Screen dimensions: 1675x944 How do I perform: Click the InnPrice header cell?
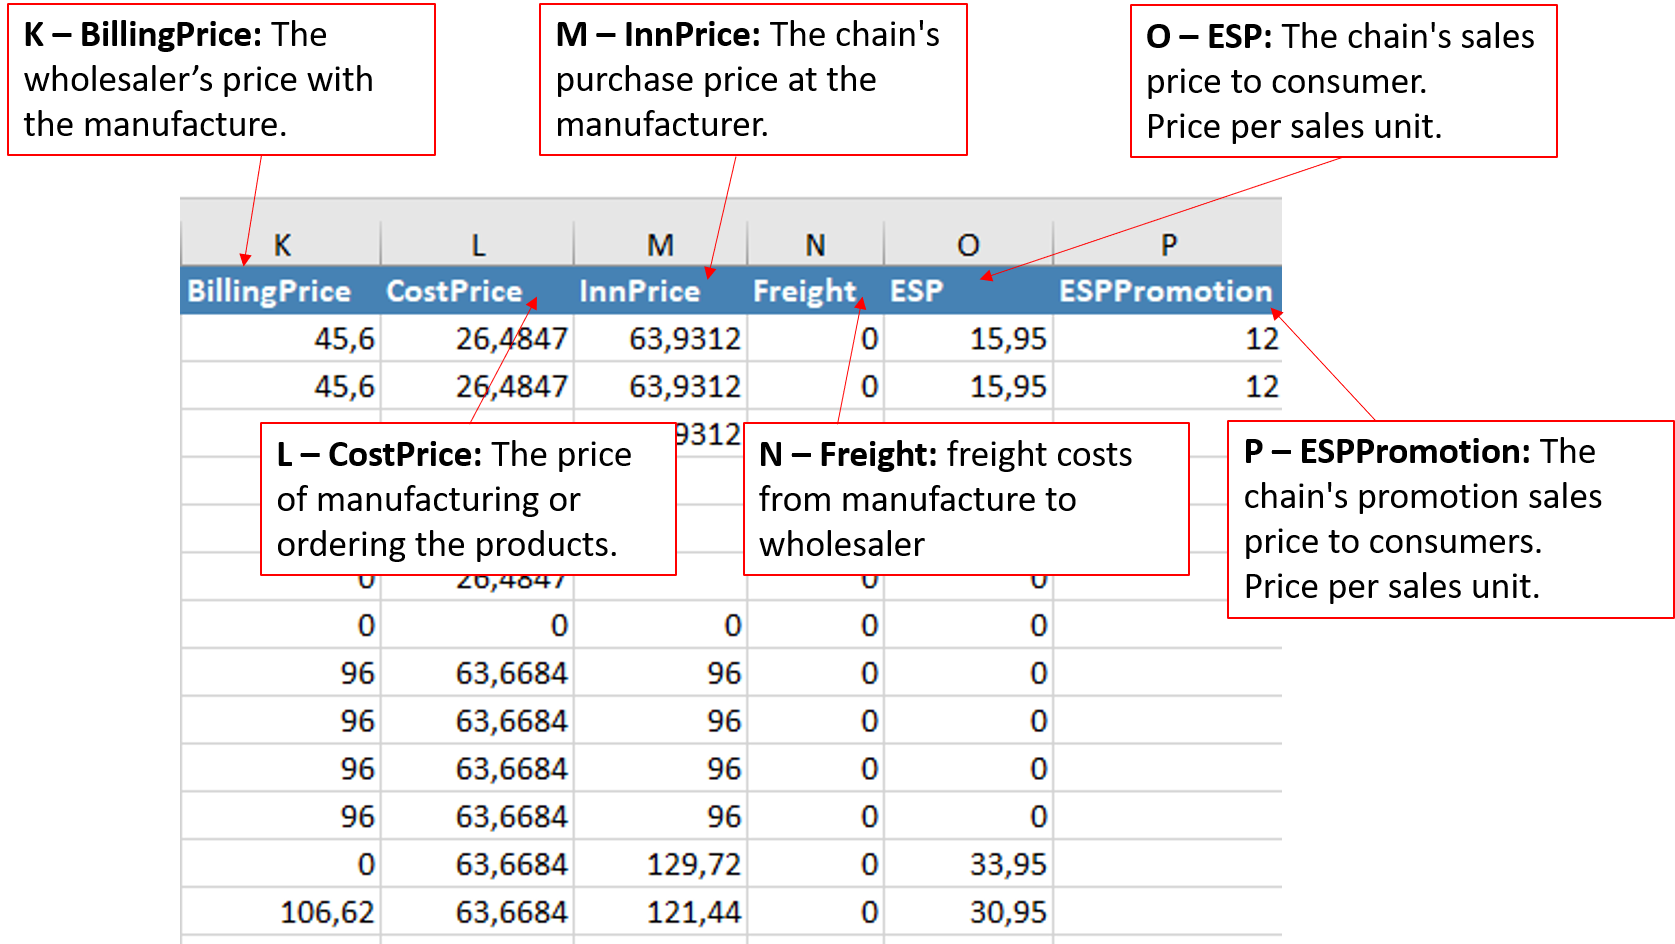click(x=660, y=291)
